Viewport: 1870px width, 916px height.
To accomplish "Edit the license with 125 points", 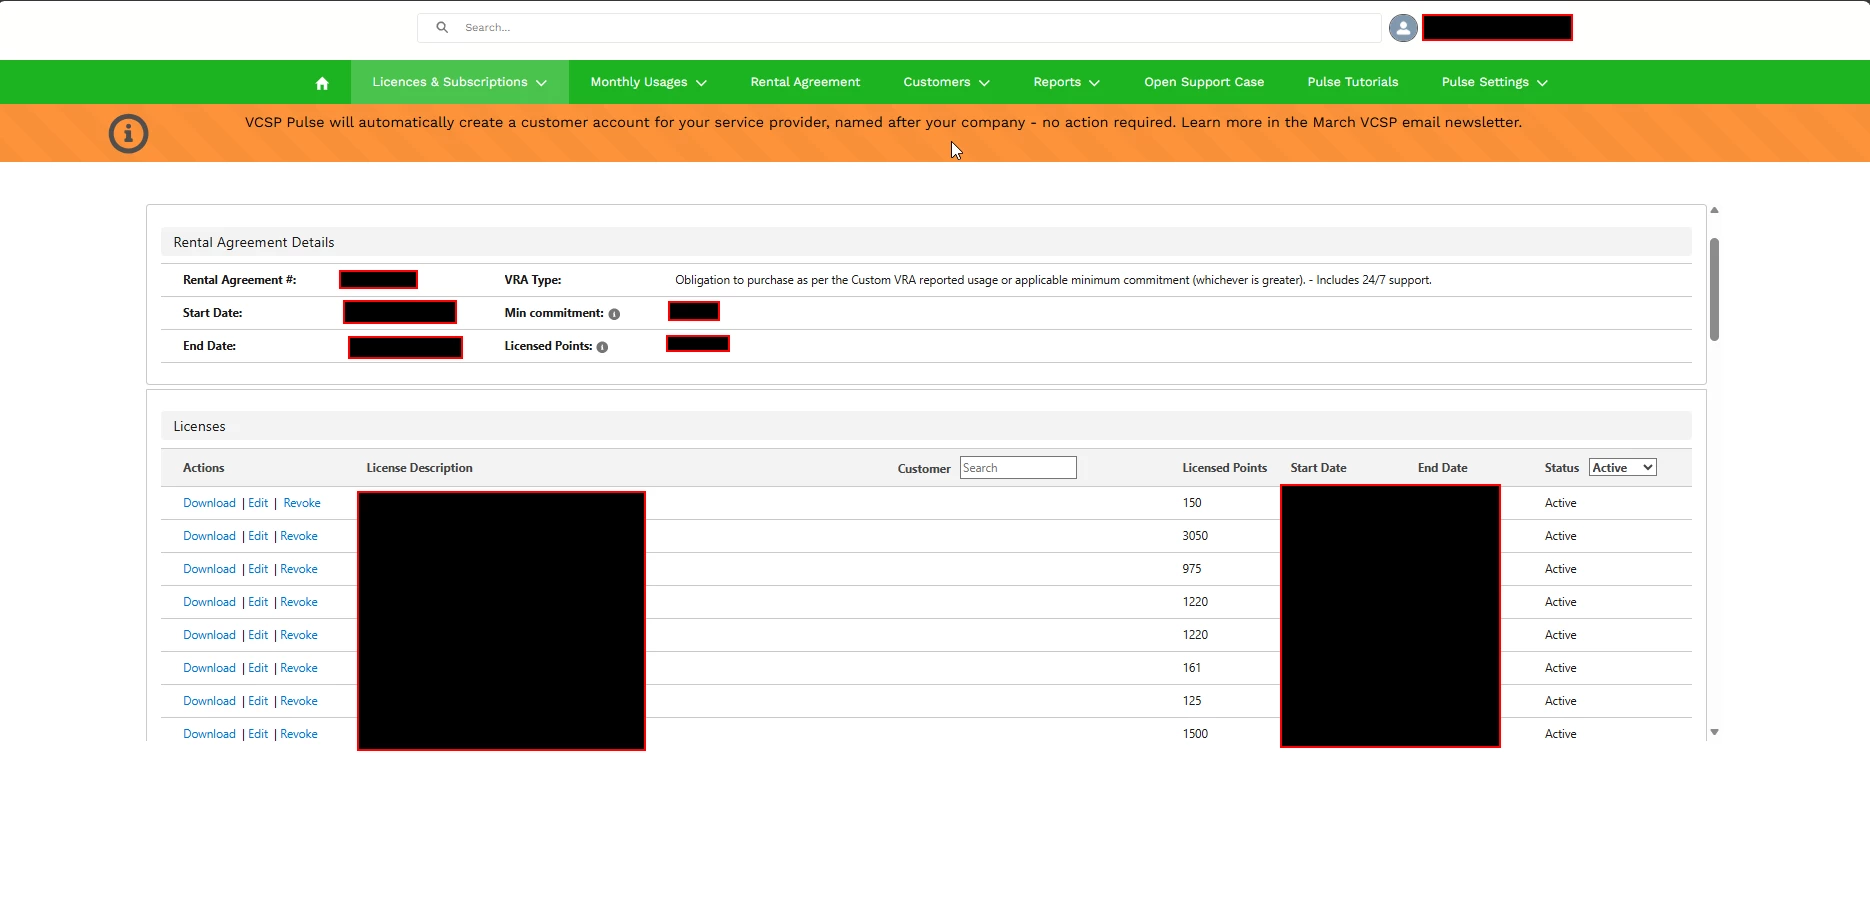I will [x=258, y=701].
